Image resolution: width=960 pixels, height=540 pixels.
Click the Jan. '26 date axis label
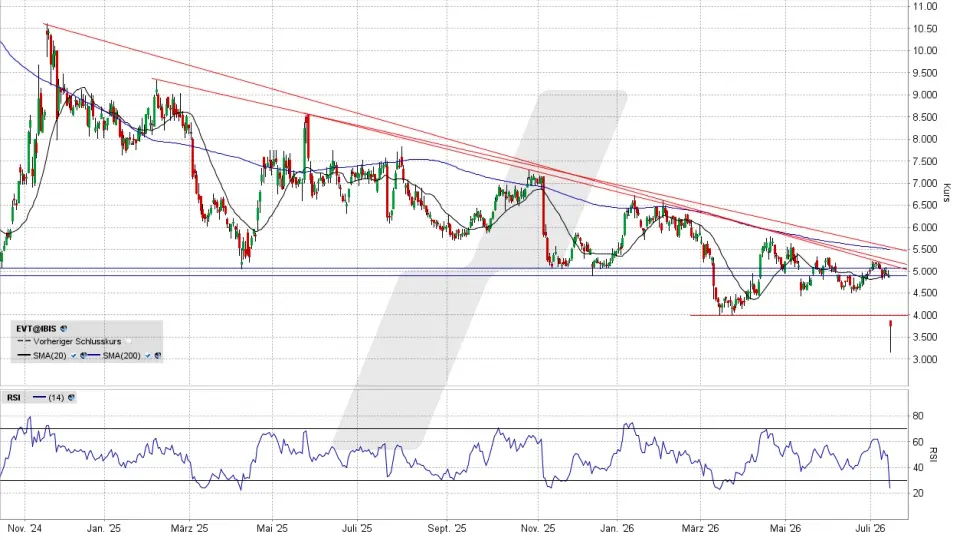coord(617,528)
